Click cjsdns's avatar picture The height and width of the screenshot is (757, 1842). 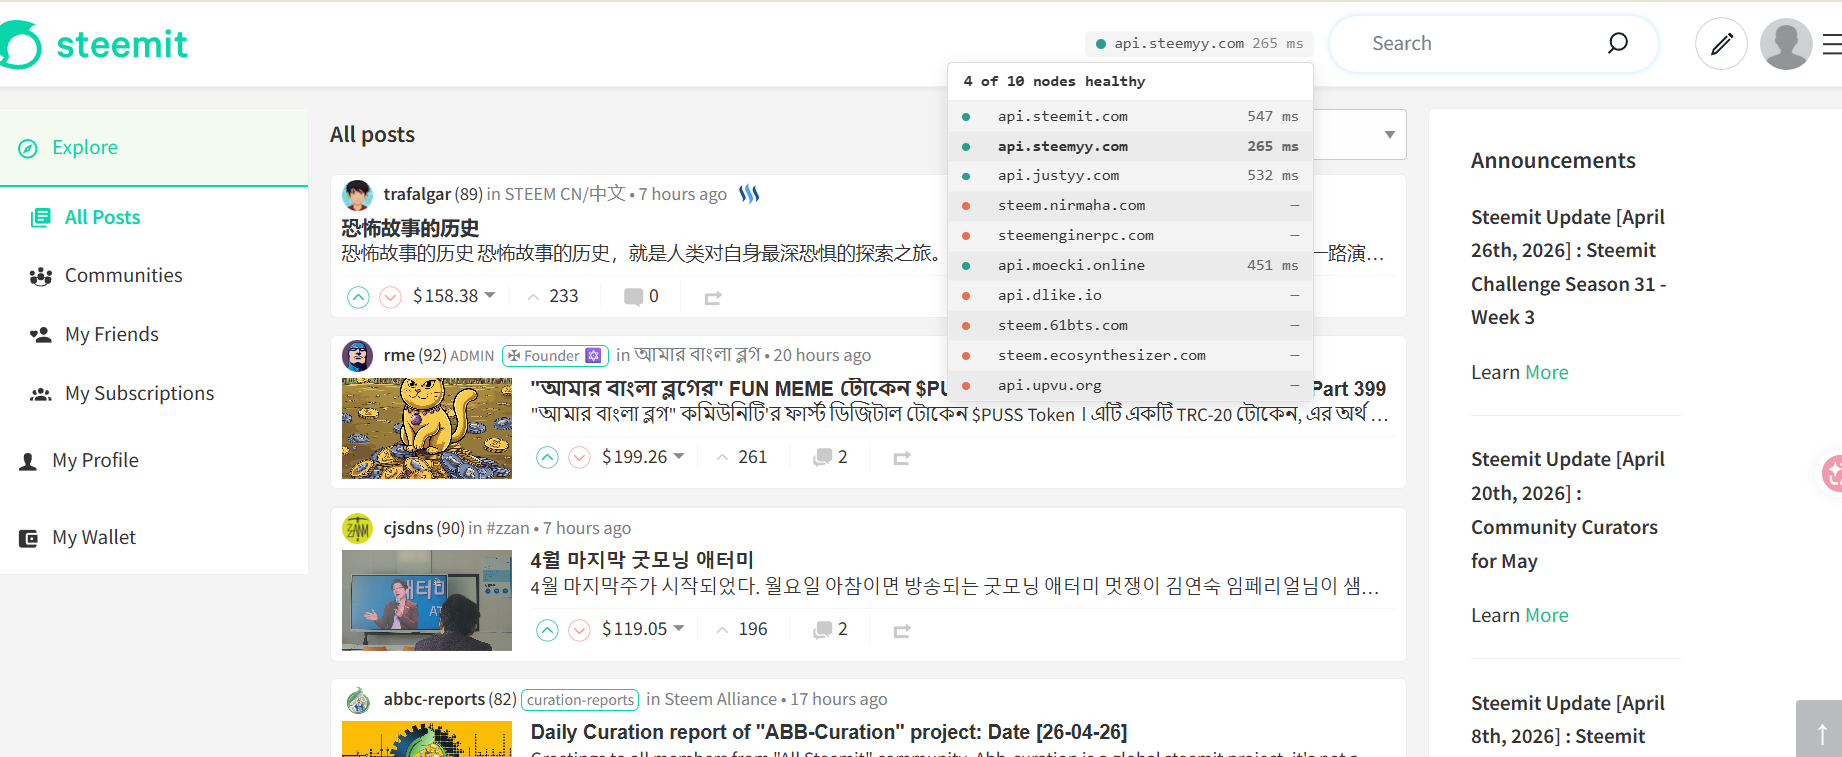tap(358, 528)
